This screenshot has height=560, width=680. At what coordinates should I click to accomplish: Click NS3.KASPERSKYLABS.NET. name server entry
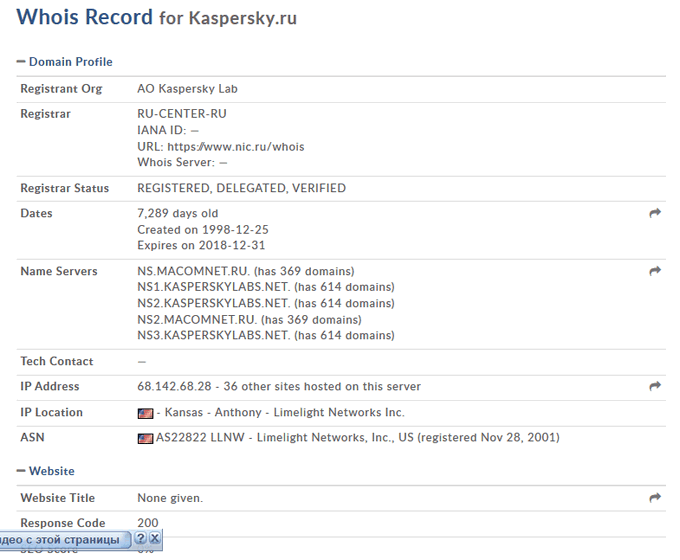click(x=213, y=335)
